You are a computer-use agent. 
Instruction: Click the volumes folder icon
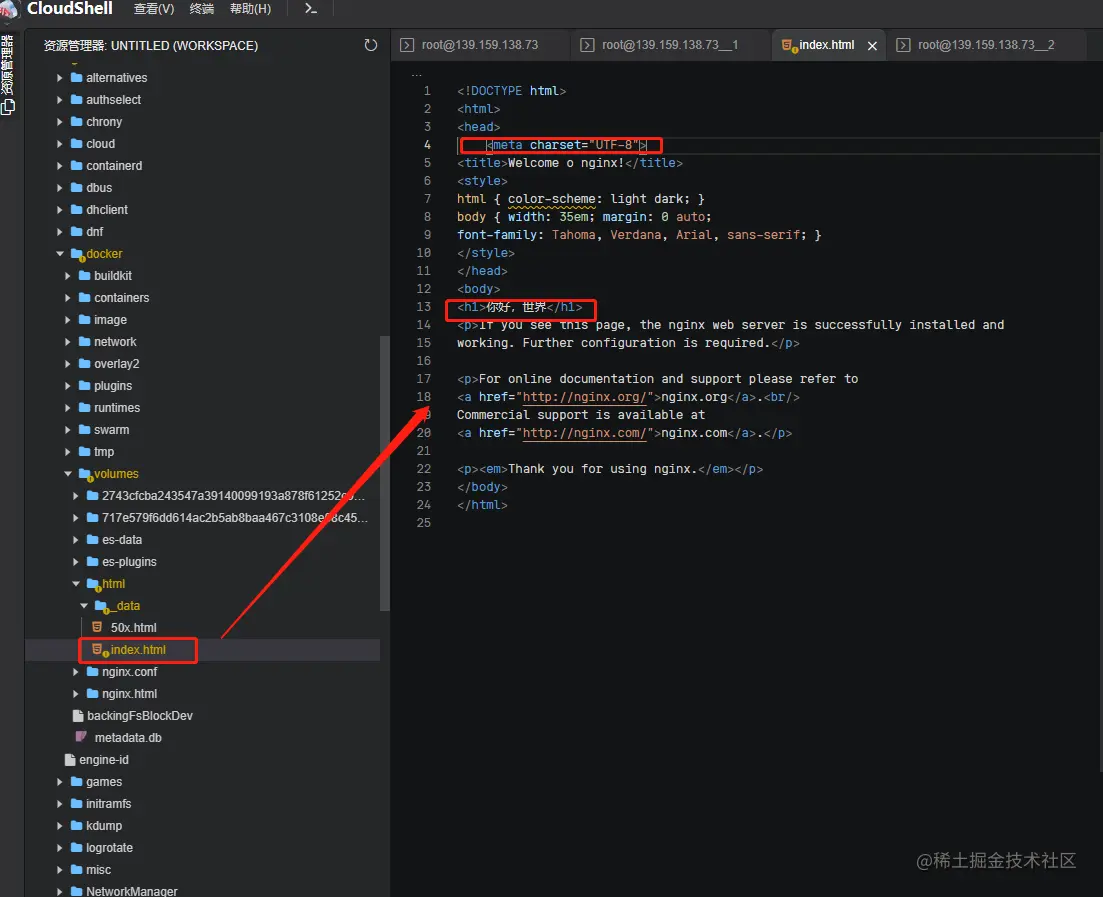85,473
